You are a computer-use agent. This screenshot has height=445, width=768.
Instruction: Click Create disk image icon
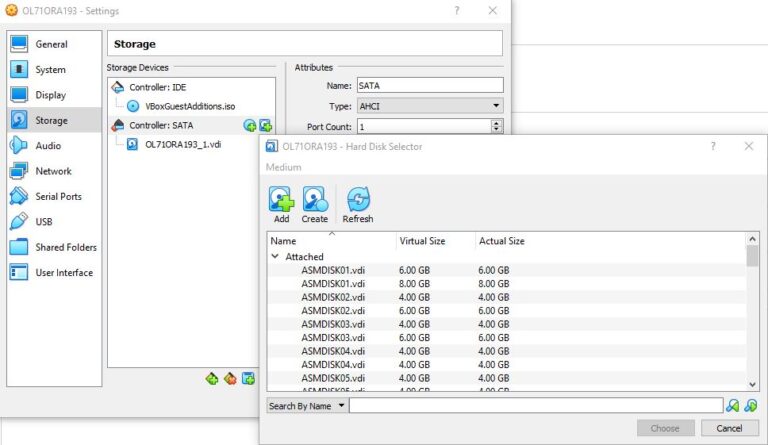click(x=315, y=205)
